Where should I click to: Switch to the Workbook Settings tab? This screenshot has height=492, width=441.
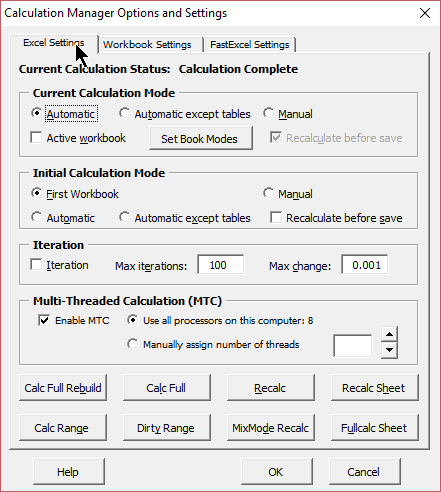coord(147,44)
